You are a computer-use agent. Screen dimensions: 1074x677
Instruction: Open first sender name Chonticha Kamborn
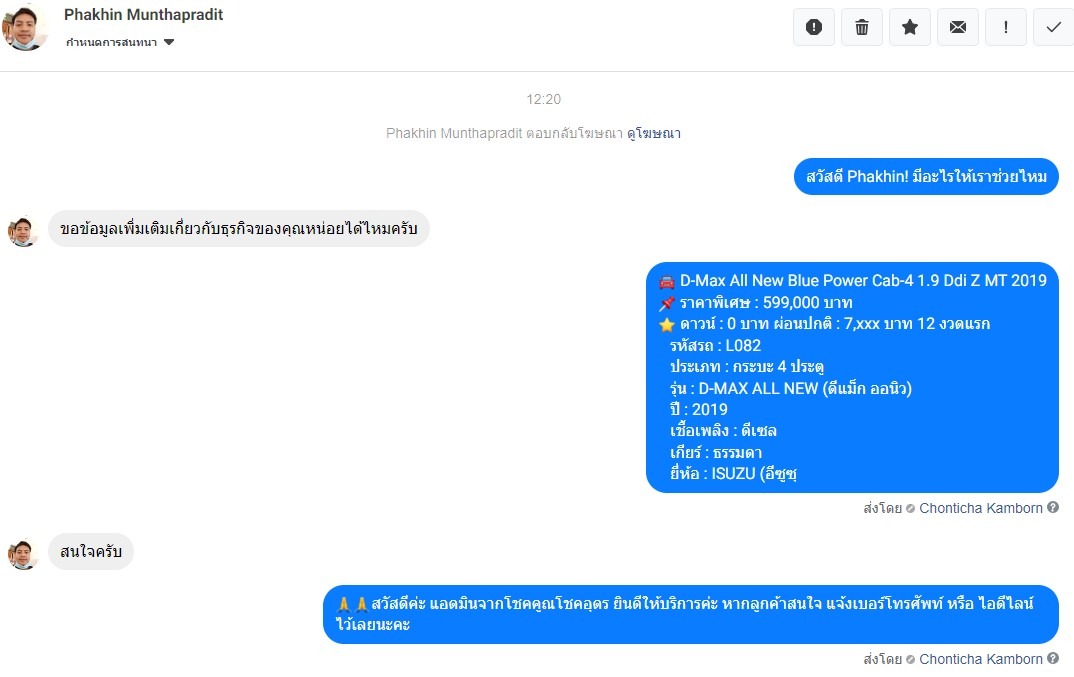(x=980, y=508)
